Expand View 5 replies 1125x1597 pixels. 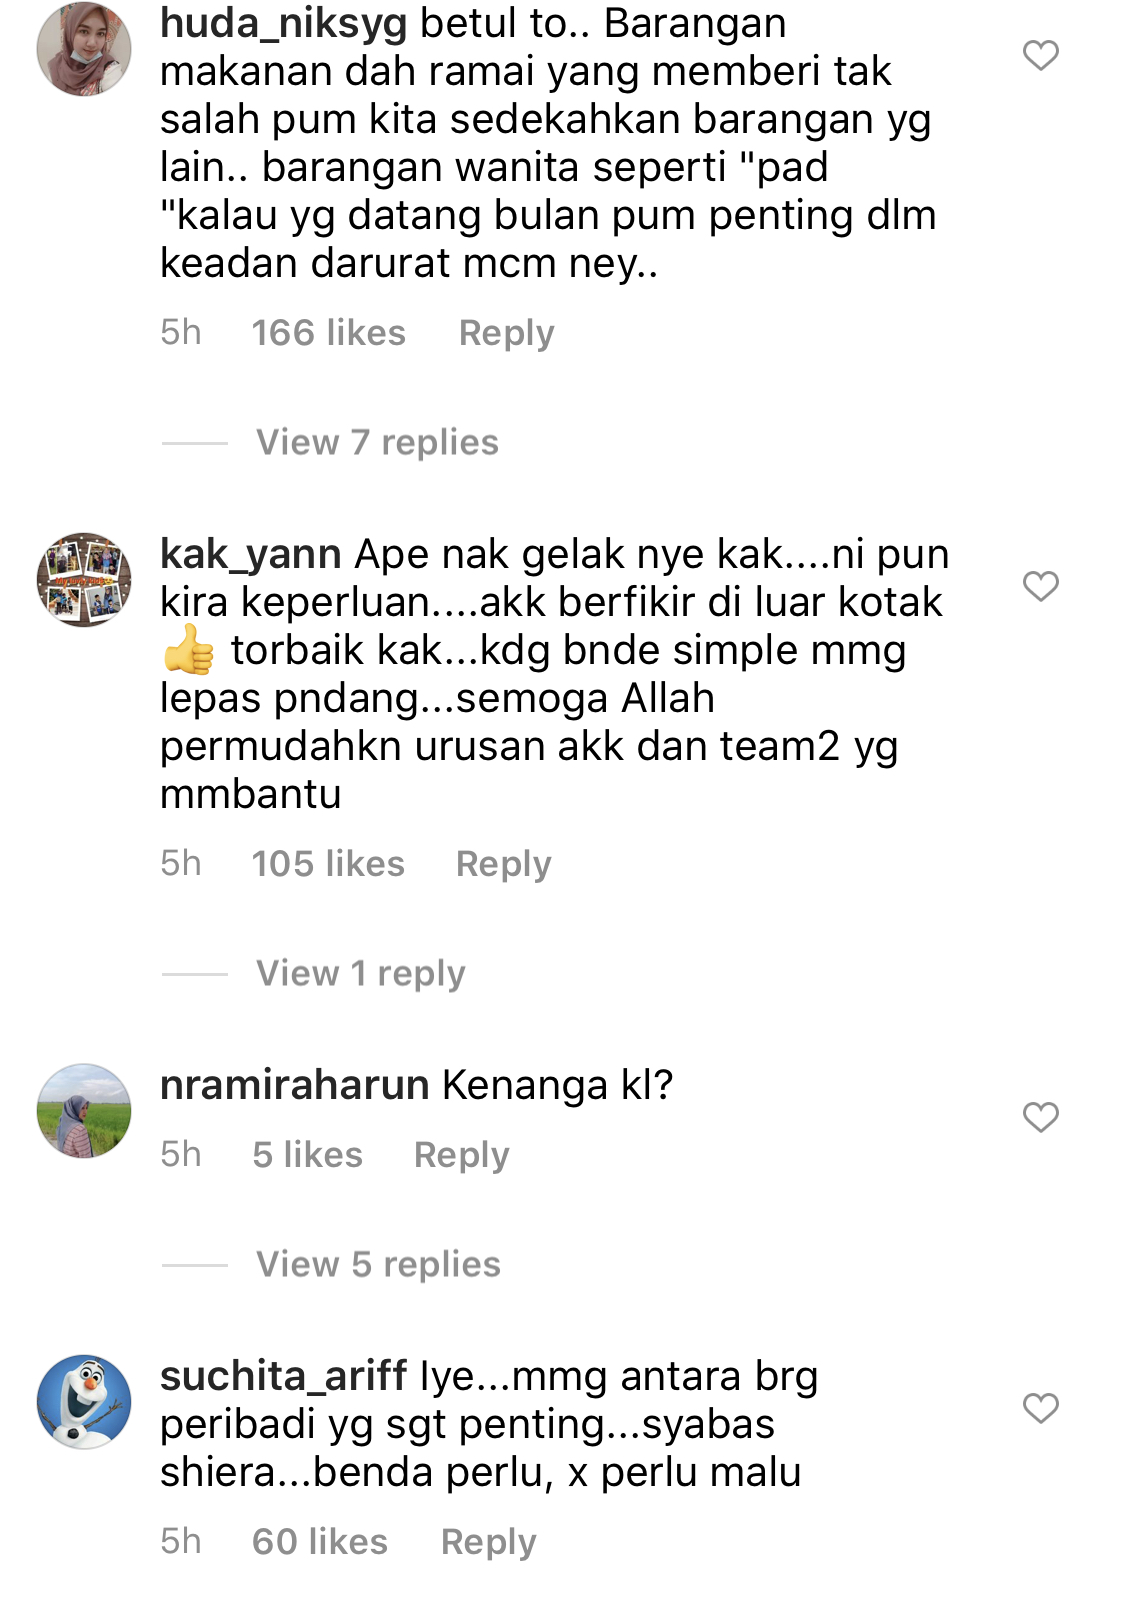[378, 1264]
